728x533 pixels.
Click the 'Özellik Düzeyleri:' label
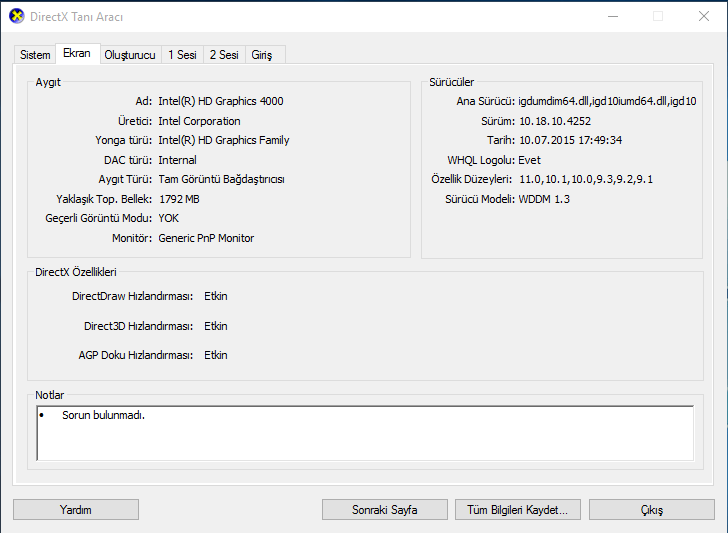point(471,179)
